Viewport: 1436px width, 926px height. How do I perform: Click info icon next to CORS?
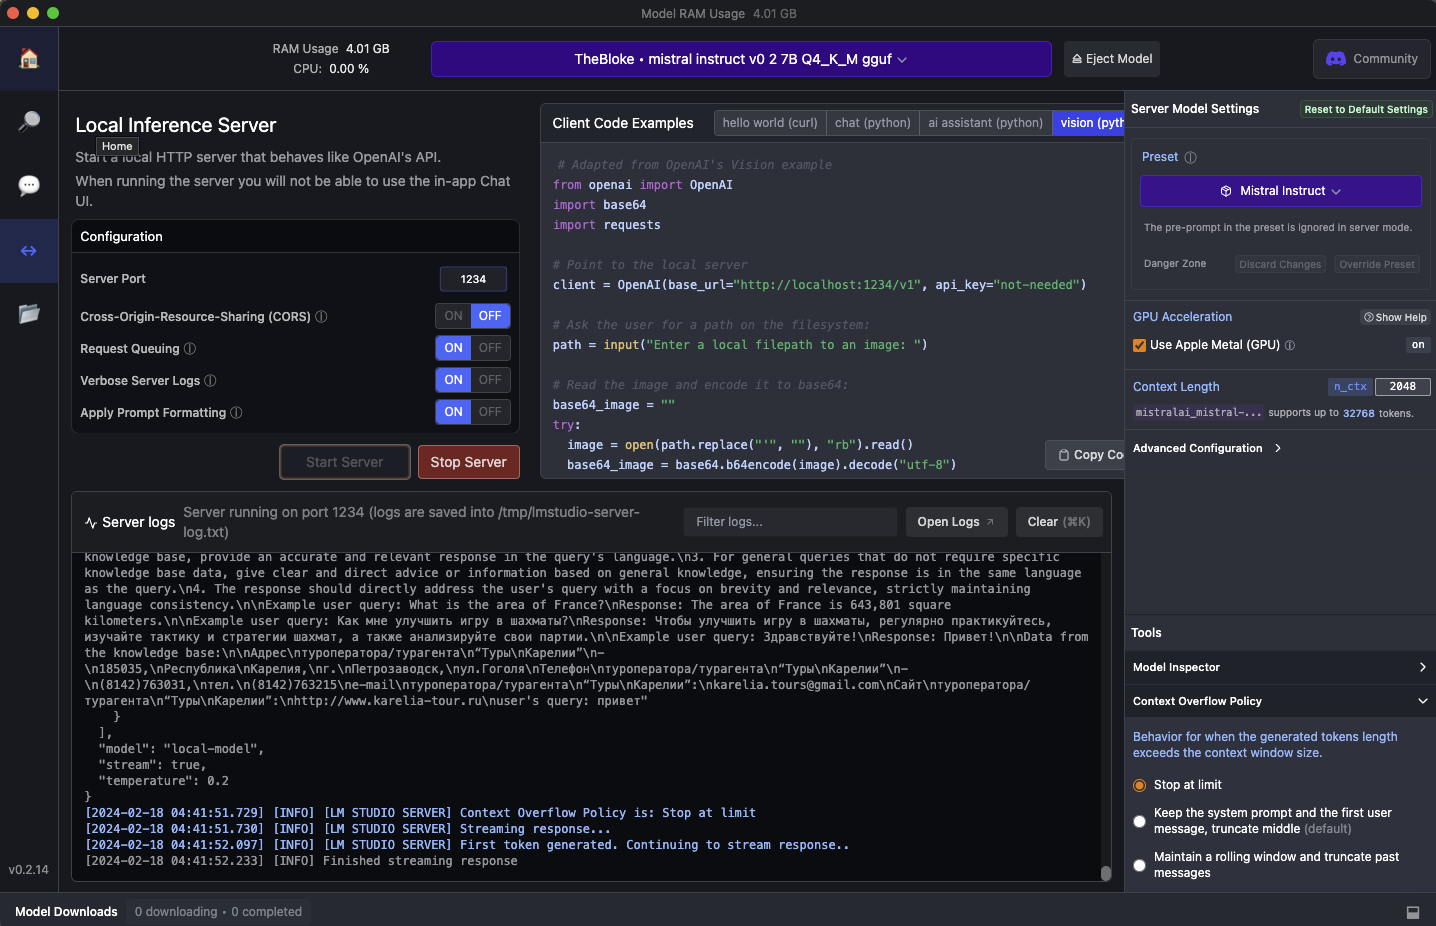pyautogui.click(x=321, y=317)
